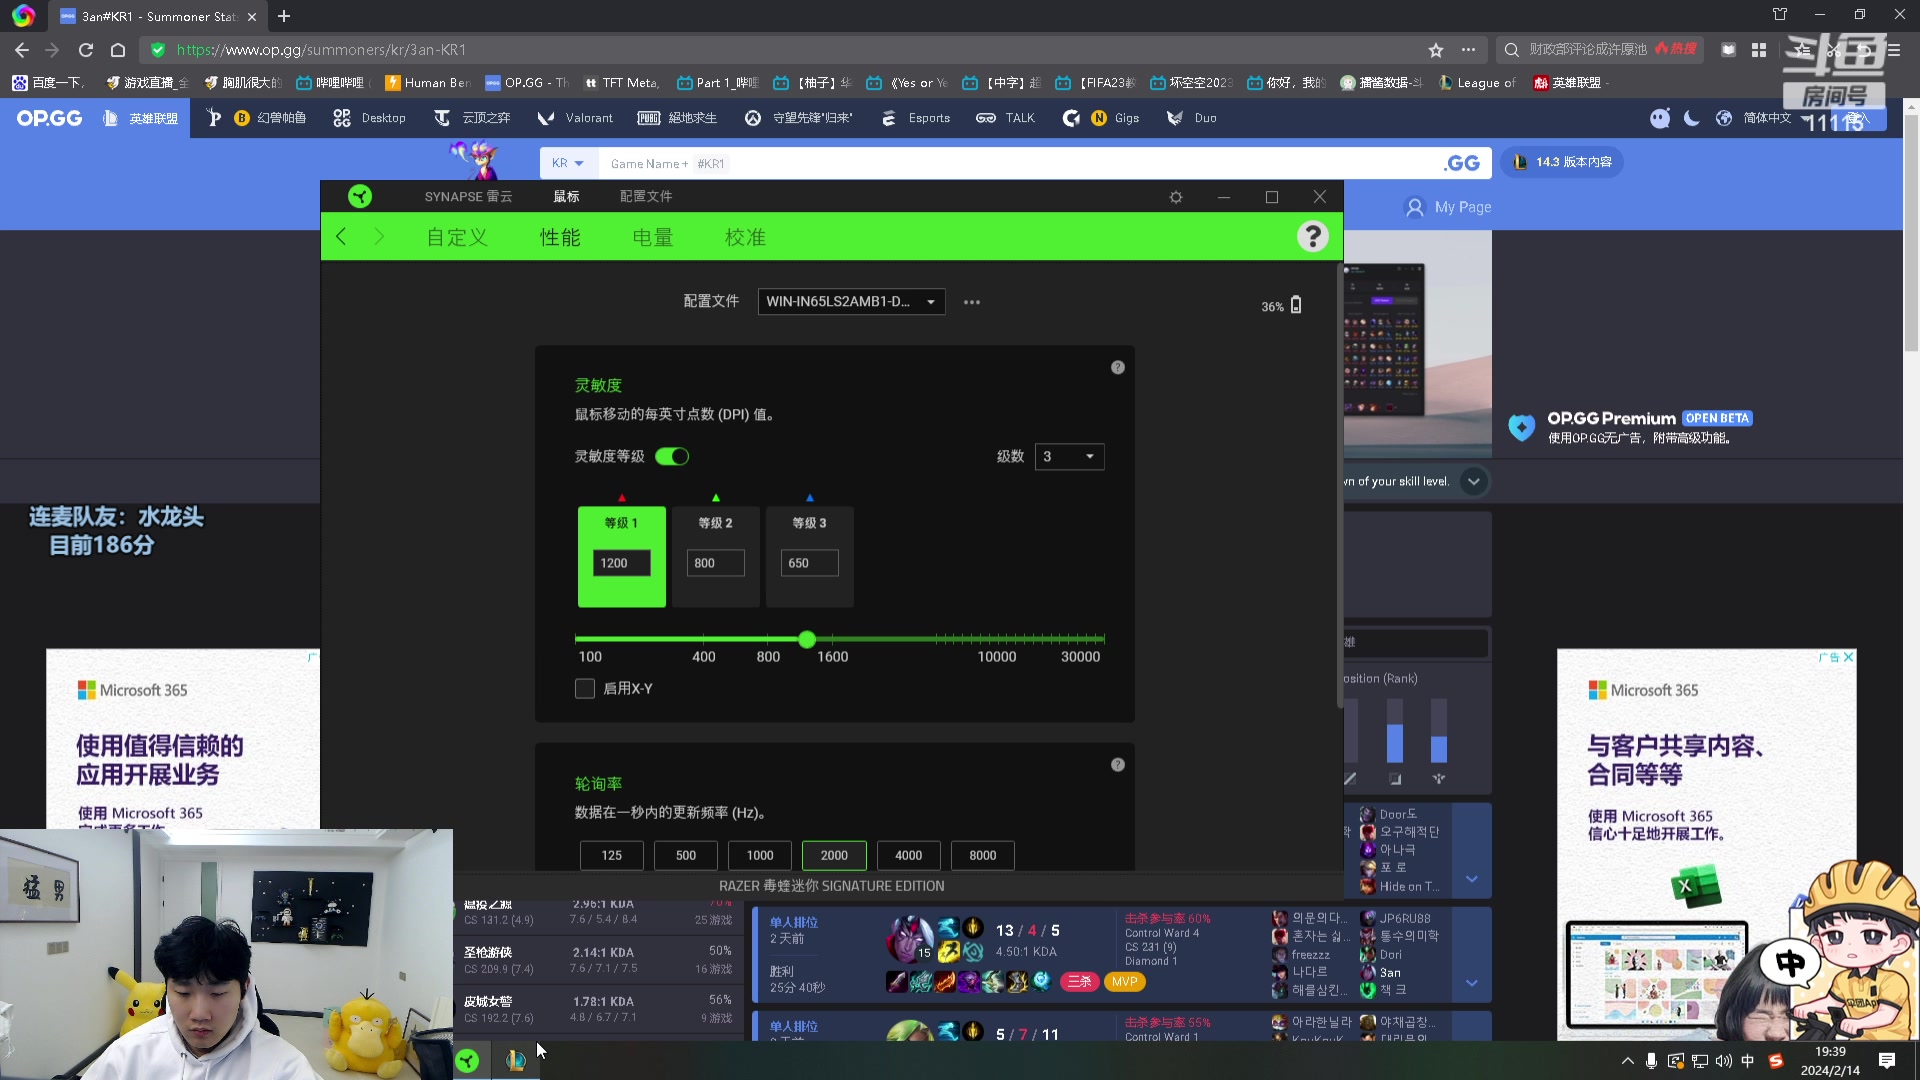The height and width of the screenshot is (1080, 1920).
Task: Expand the skill level banner chevron
Action: (x=1473, y=482)
